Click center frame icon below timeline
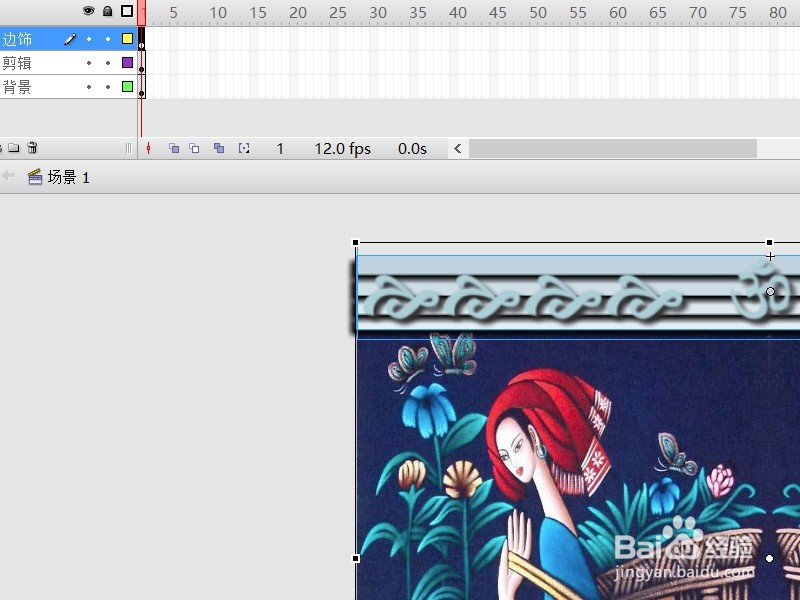The height and width of the screenshot is (600, 800). pos(148,148)
